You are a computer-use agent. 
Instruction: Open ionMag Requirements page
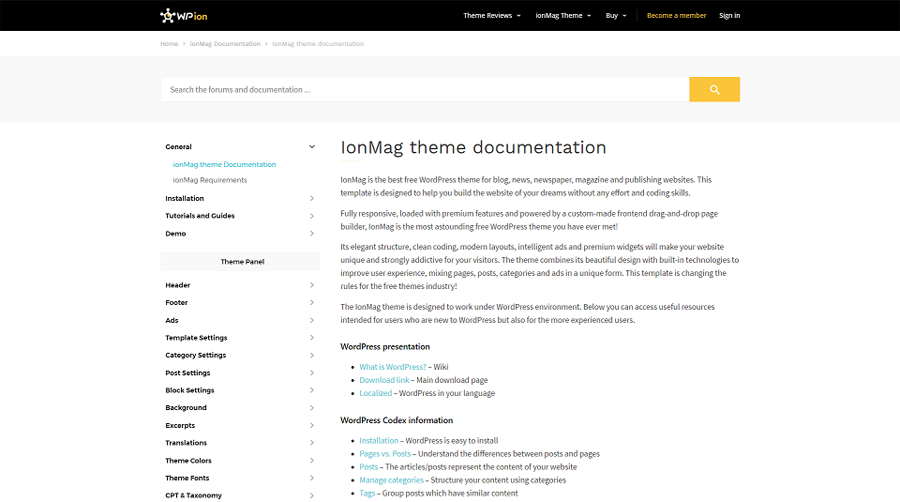210,180
